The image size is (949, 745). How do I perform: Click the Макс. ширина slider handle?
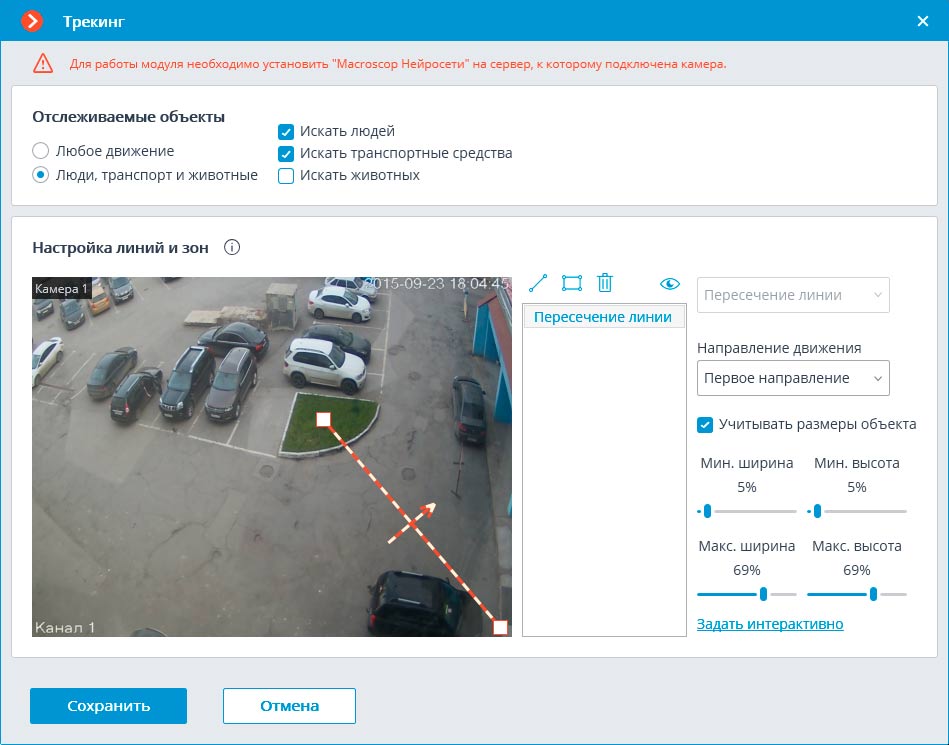pyautogui.click(x=763, y=594)
